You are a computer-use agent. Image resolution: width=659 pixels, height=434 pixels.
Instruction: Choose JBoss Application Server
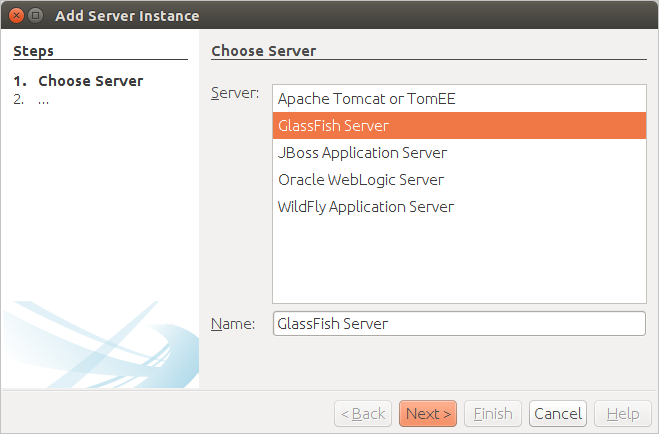tap(459, 153)
